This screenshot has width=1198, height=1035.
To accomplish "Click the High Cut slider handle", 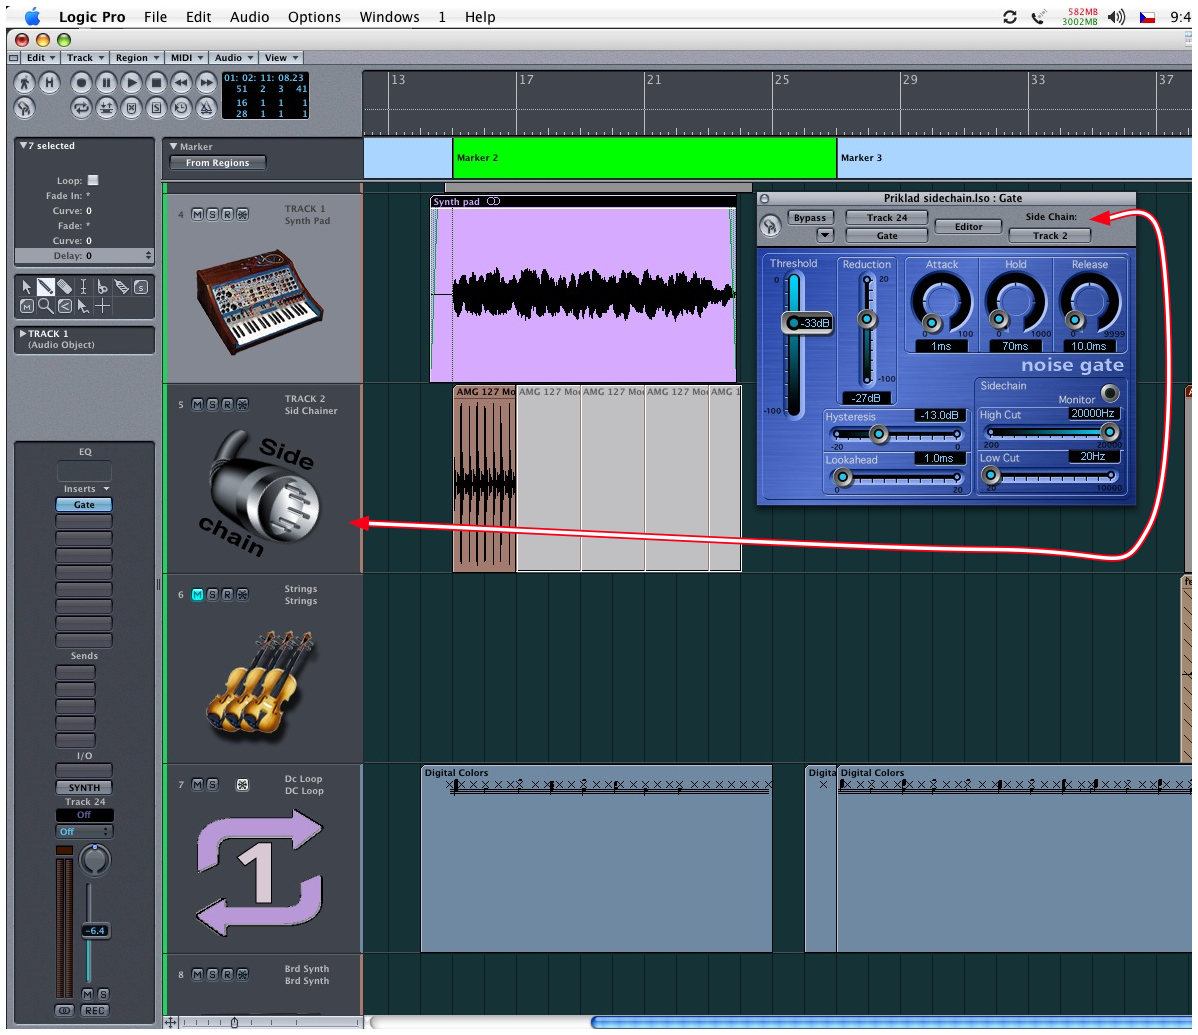I will point(1109,432).
